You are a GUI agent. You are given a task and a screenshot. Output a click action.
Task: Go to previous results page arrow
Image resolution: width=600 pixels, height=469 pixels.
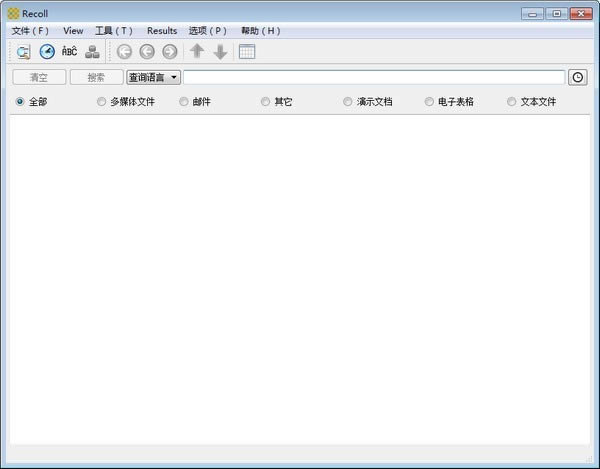point(147,52)
